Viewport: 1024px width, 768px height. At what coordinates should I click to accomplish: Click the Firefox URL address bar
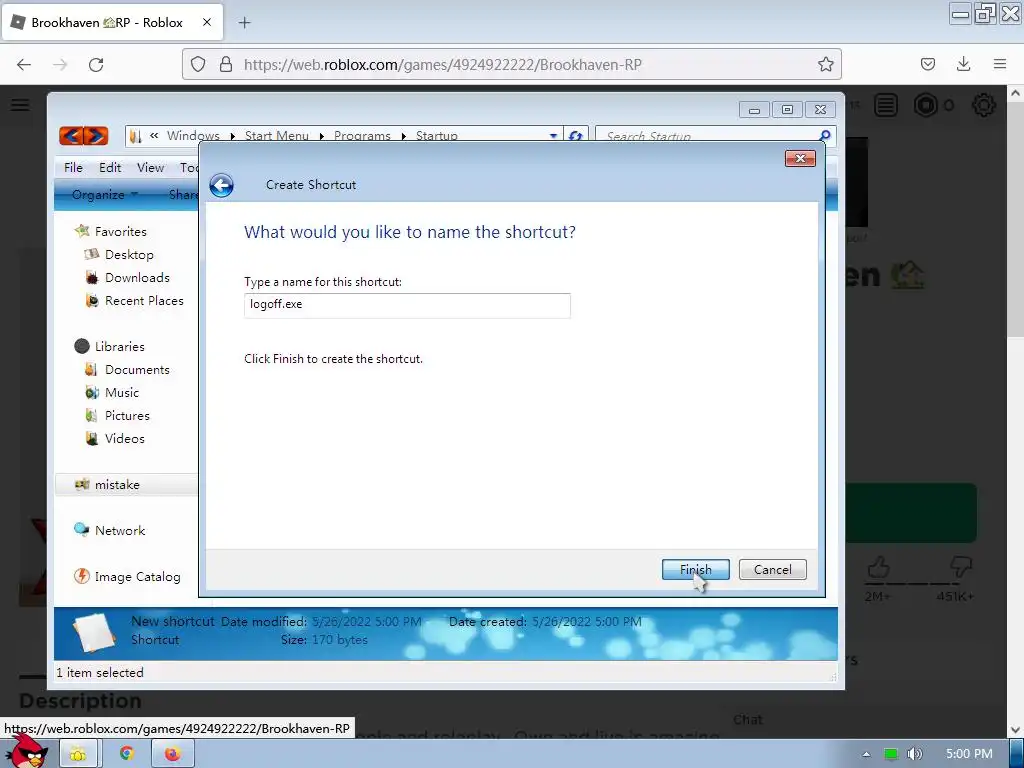click(512, 65)
